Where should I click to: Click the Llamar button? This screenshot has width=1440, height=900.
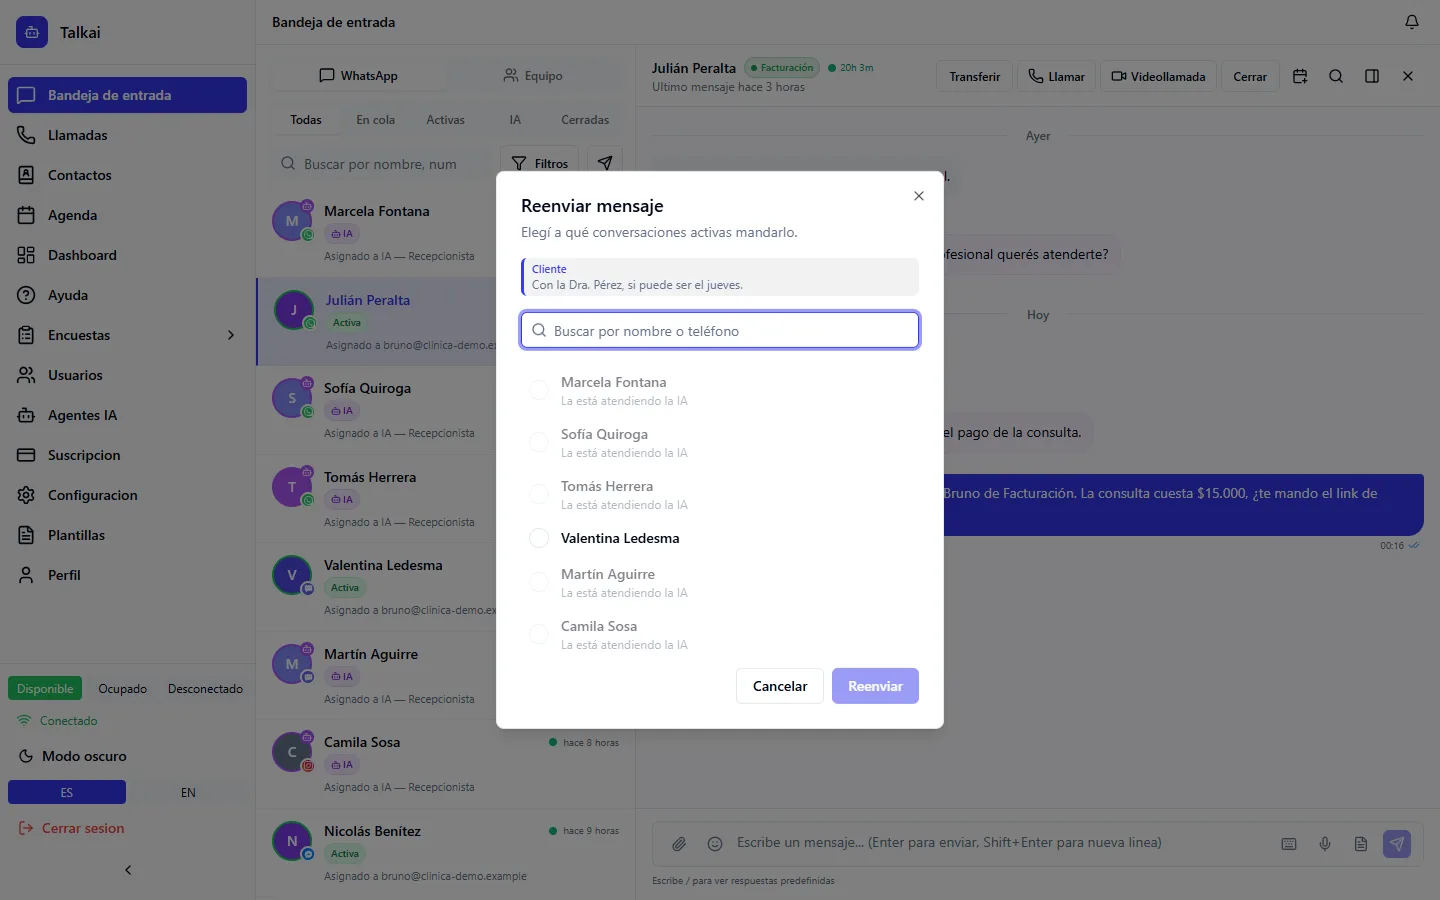click(1057, 76)
